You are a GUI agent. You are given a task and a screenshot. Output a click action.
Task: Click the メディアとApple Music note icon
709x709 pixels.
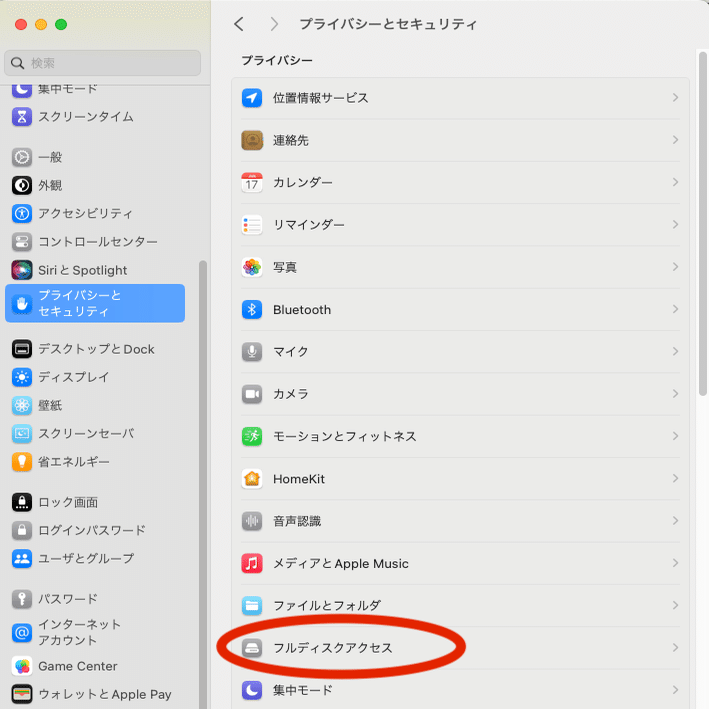[252, 563]
